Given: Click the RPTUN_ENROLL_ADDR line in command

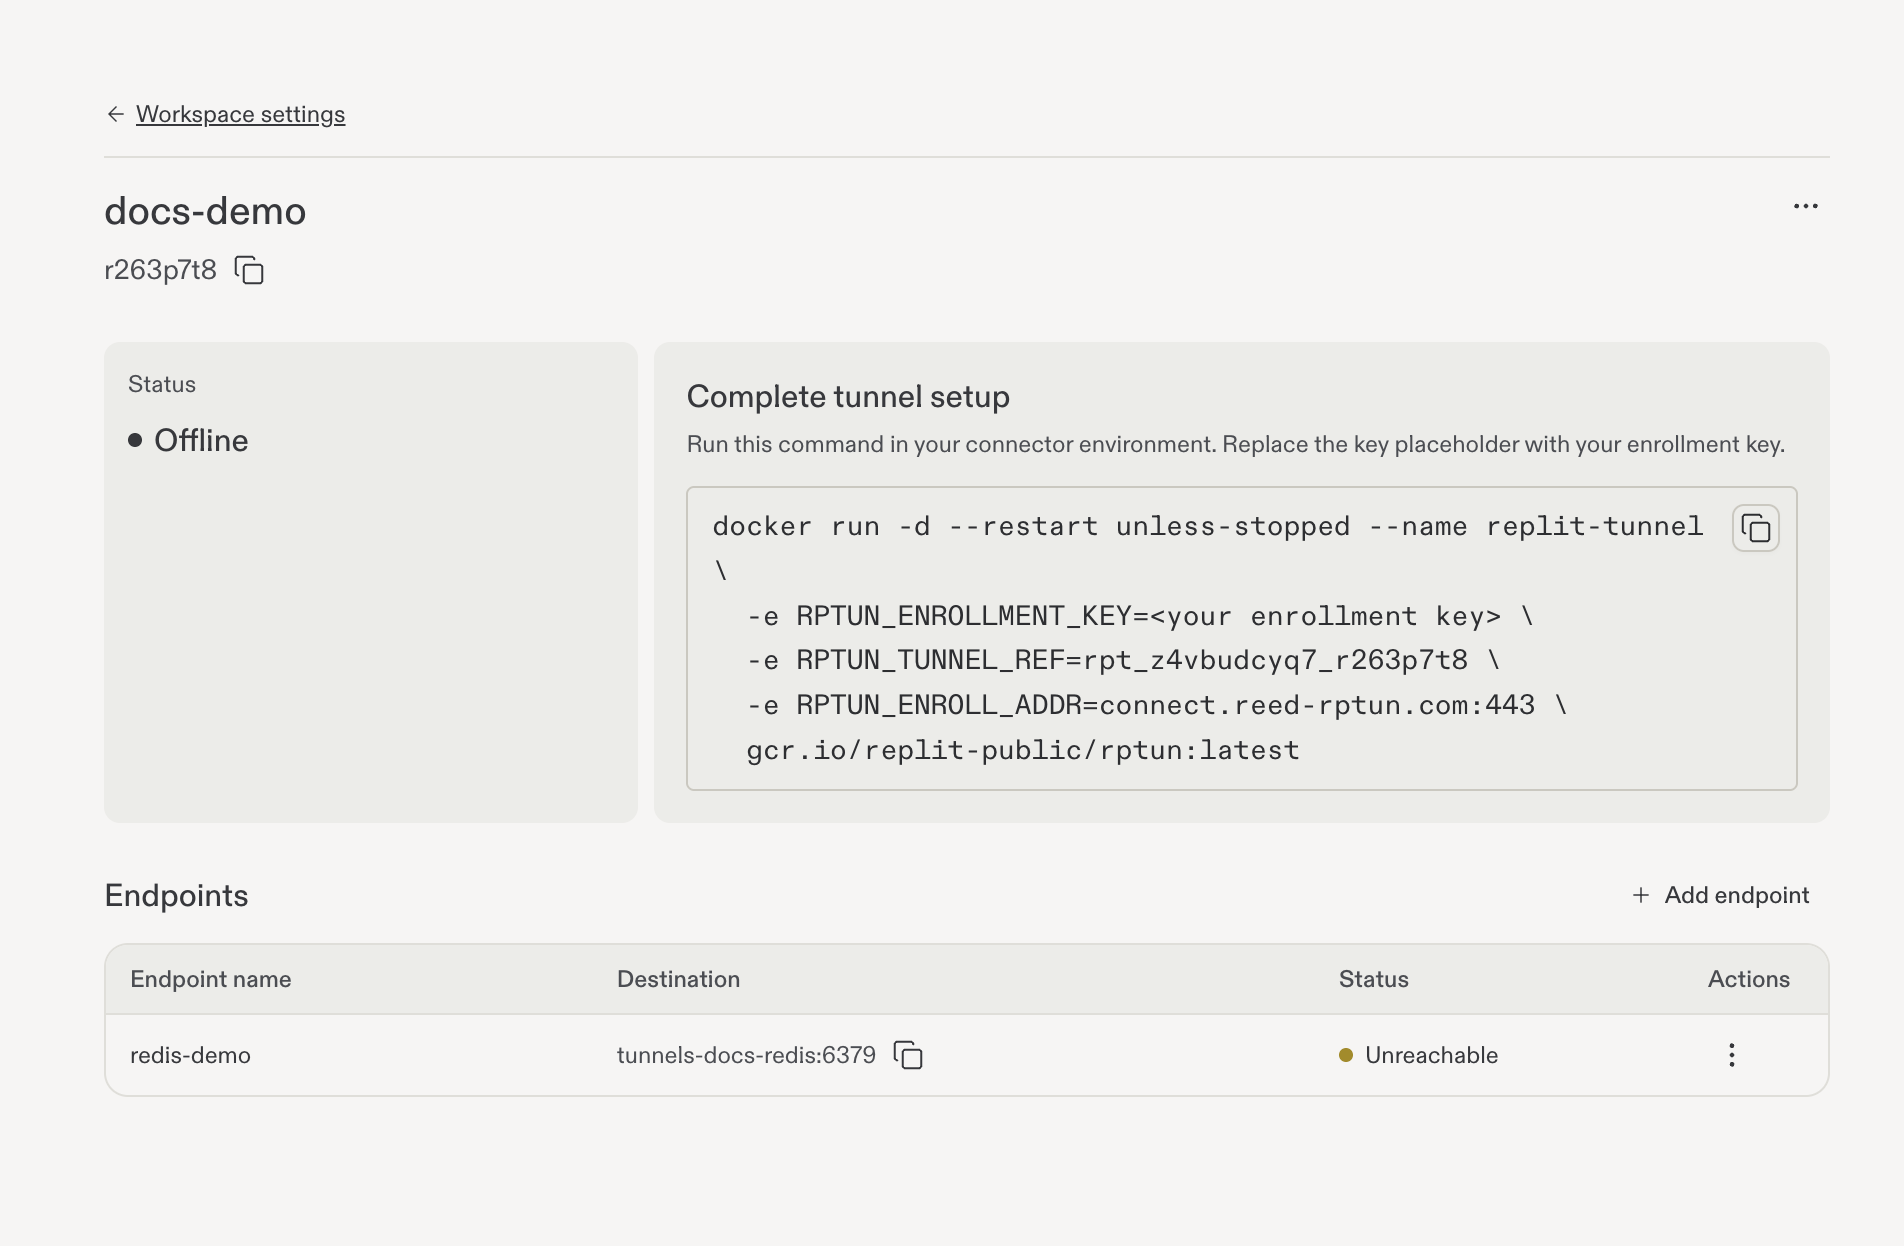Looking at the screenshot, I should click(x=1157, y=705).
